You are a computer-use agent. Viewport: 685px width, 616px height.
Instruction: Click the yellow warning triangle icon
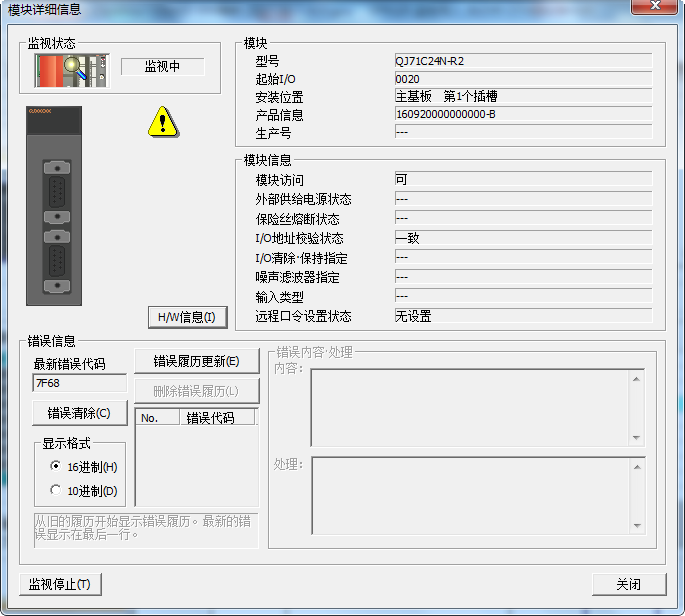[161, 122]
